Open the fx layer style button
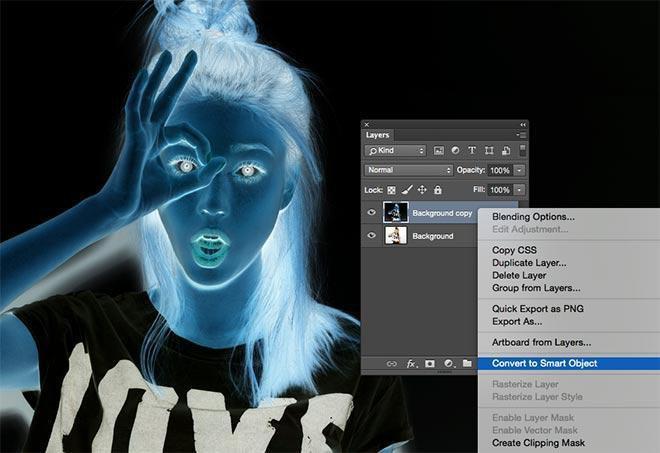The image size is (660, 453). click(x=411, y=363)
